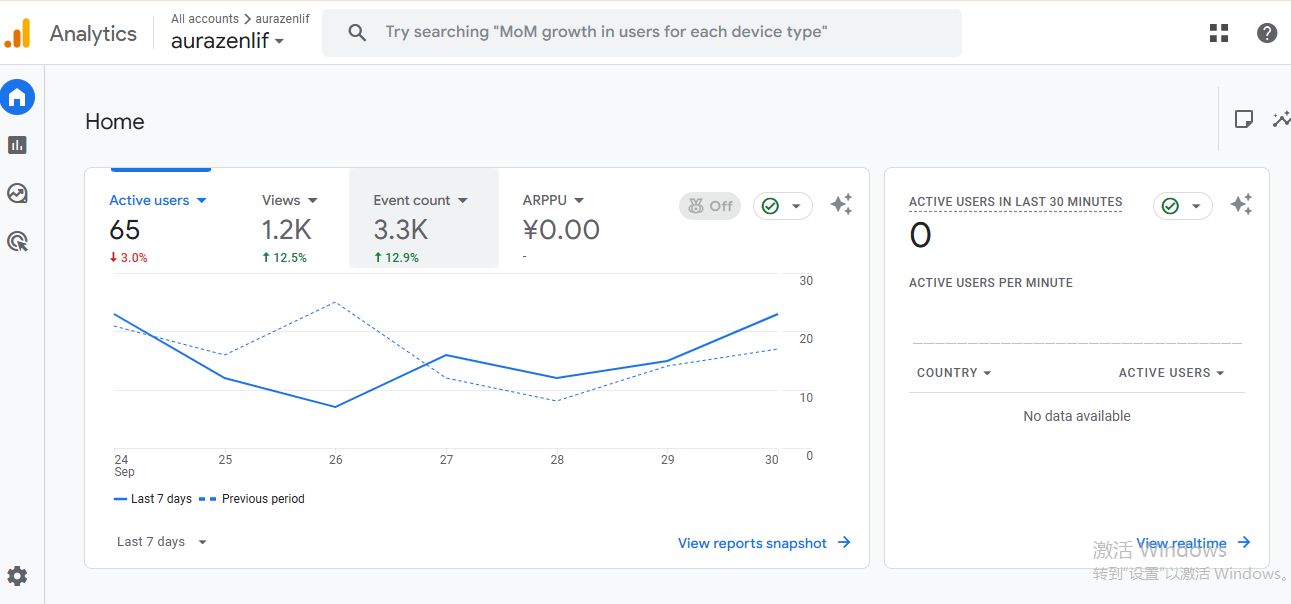The width and height of the screenshot is (1291, 604).
Task: Open the data quality checkmark dropdown in the chart card
Action: (x=782, y=206)
